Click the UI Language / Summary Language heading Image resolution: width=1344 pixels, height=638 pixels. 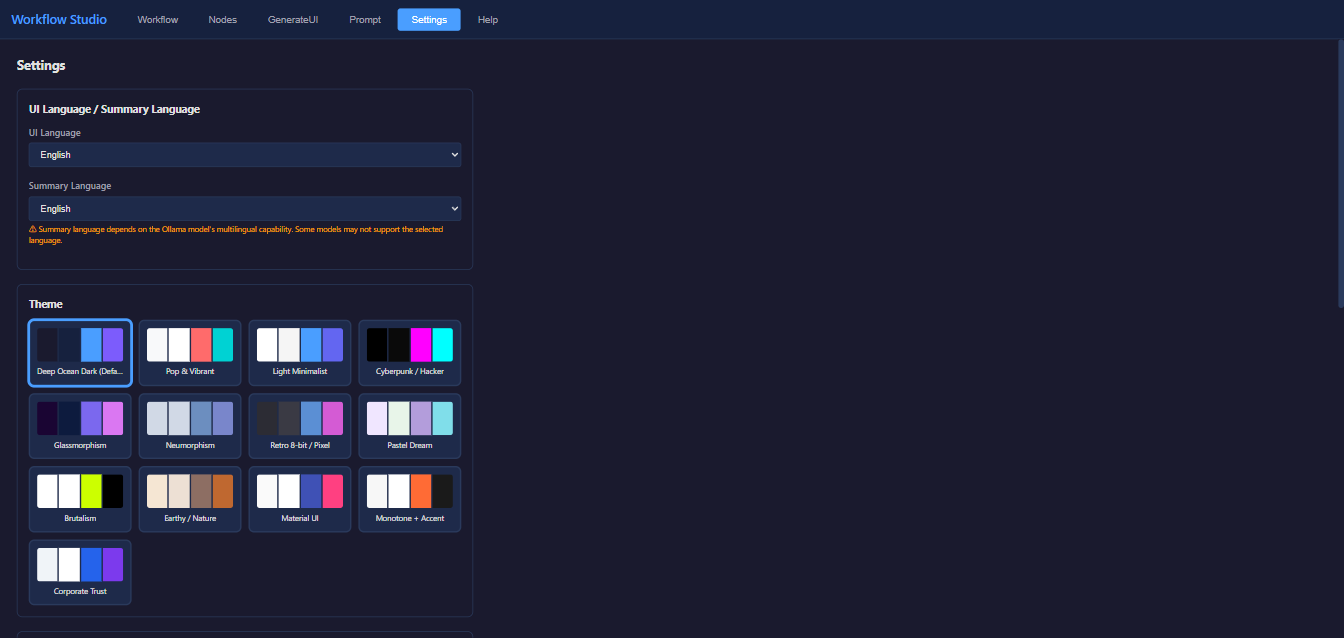point(114,109)
